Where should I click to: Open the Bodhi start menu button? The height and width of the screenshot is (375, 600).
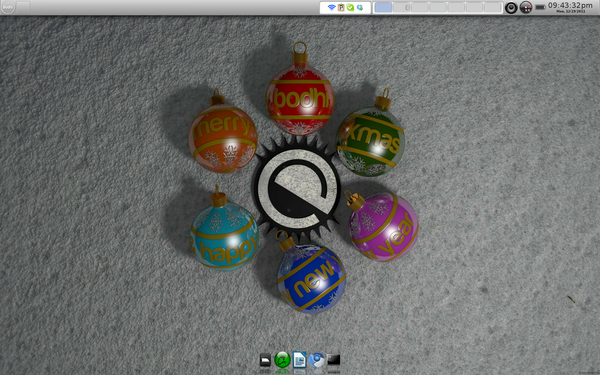[x=8, y=7]
